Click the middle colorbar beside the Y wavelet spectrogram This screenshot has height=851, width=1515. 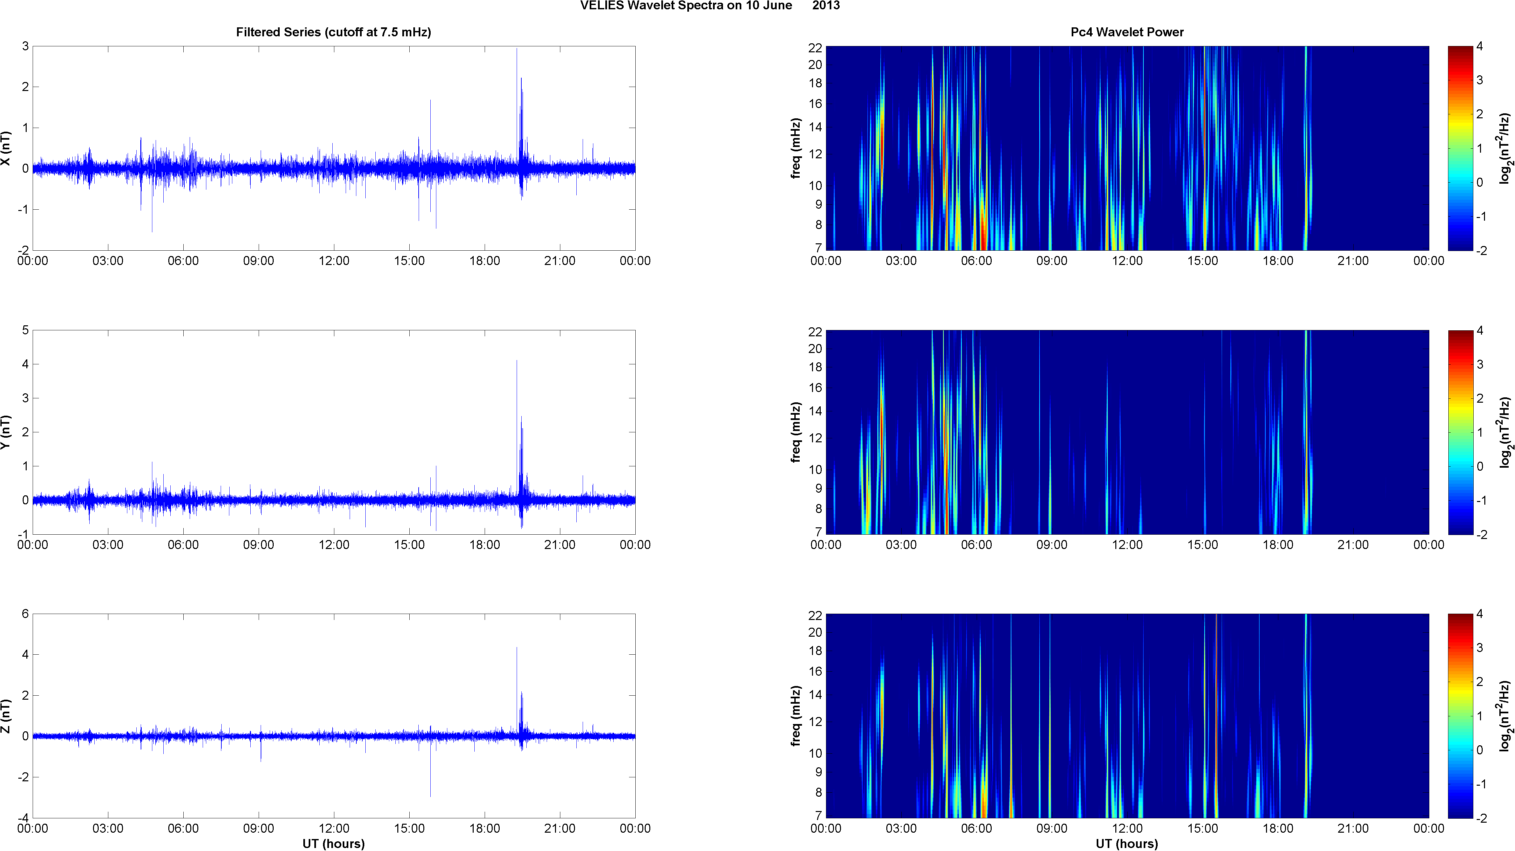[x=1460, y=432]
